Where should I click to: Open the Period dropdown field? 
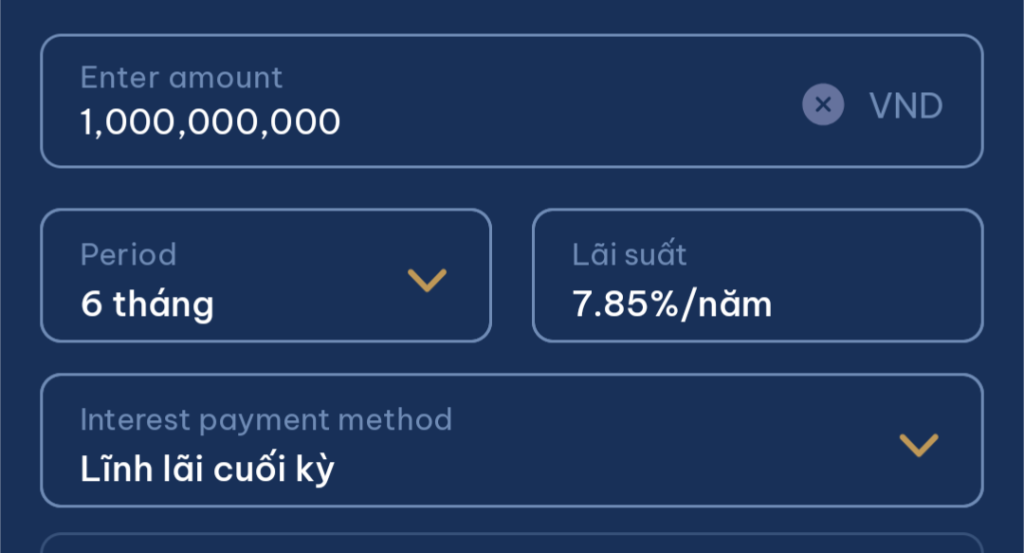265,275
